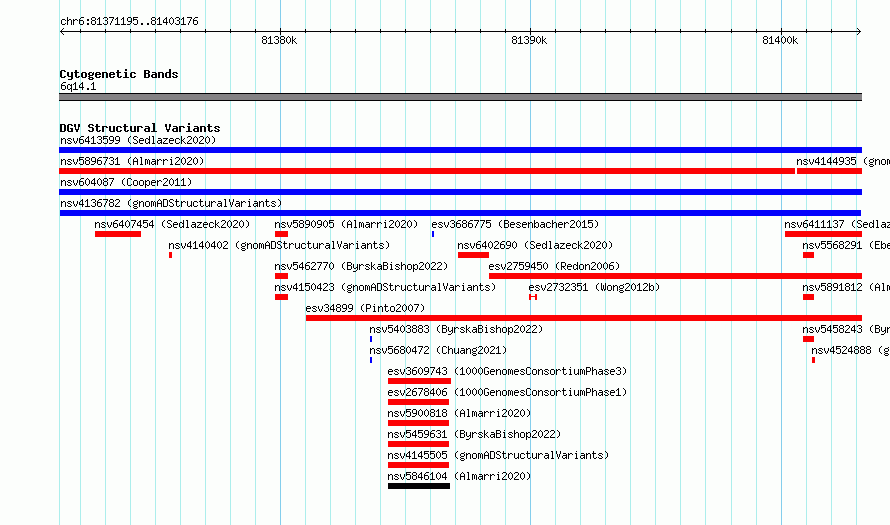Click the red bar under nsv6402690
Image resolution: width=890 pixels, height=525 pixels.
473,255
